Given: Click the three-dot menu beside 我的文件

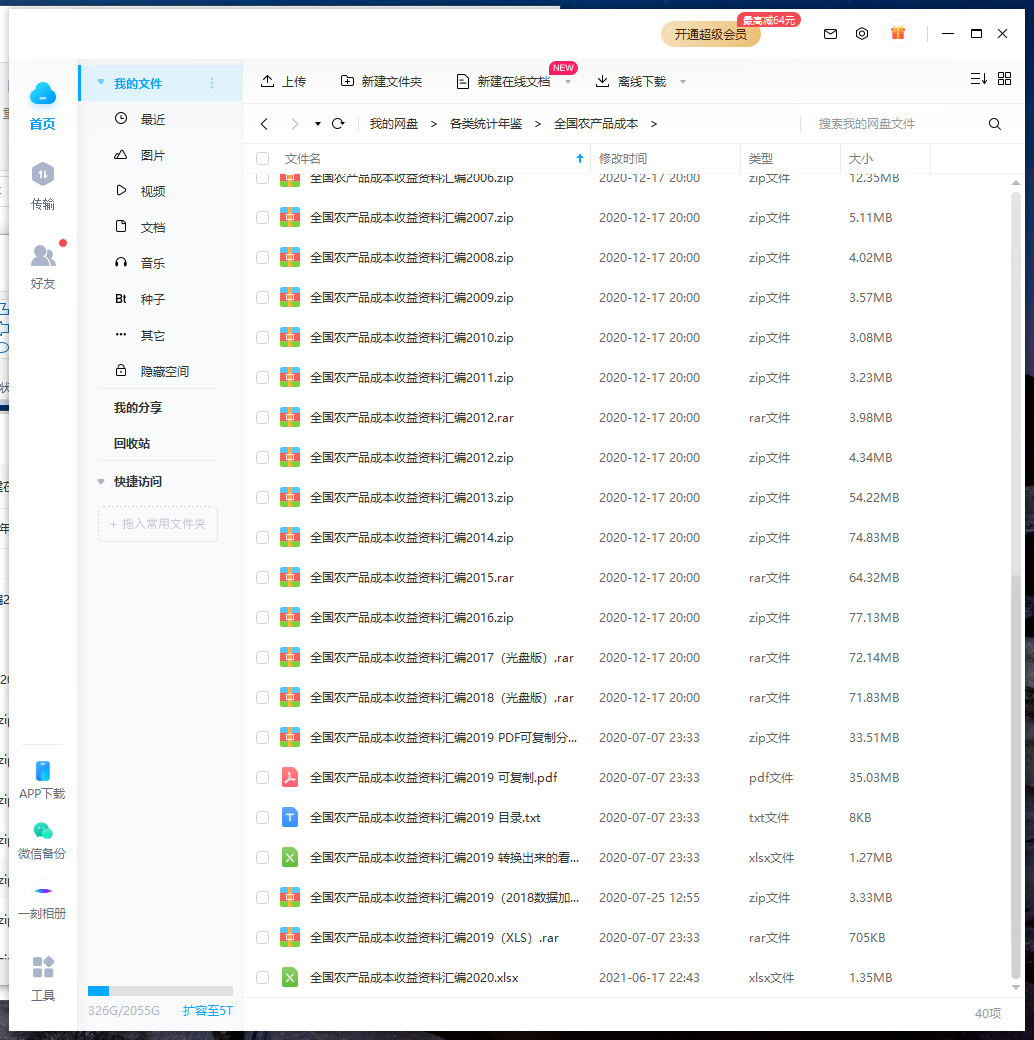Looking at the screenshot, I should (212, 83).
